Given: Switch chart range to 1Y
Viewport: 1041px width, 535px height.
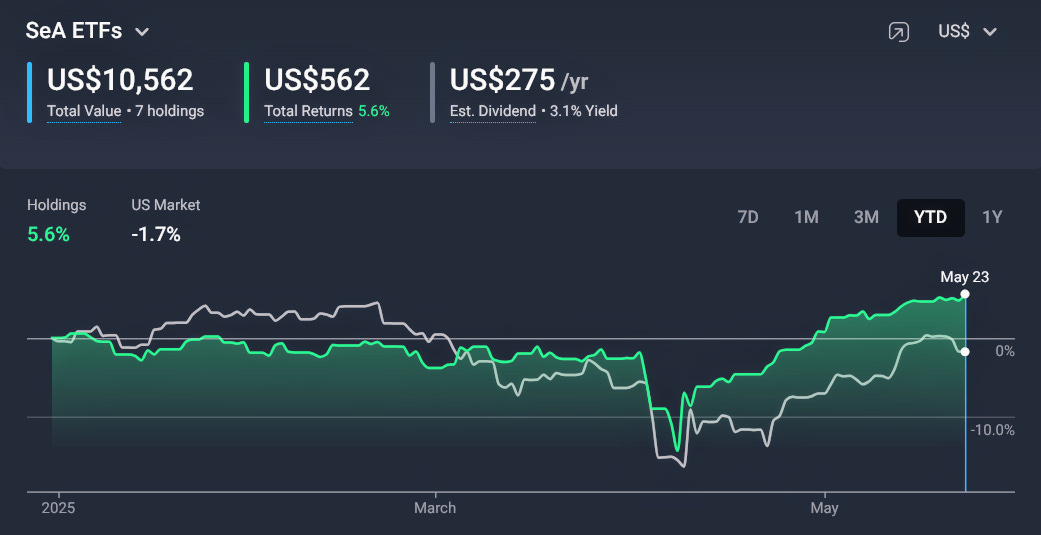Looking at the screenshot, I should click(992, 217).
